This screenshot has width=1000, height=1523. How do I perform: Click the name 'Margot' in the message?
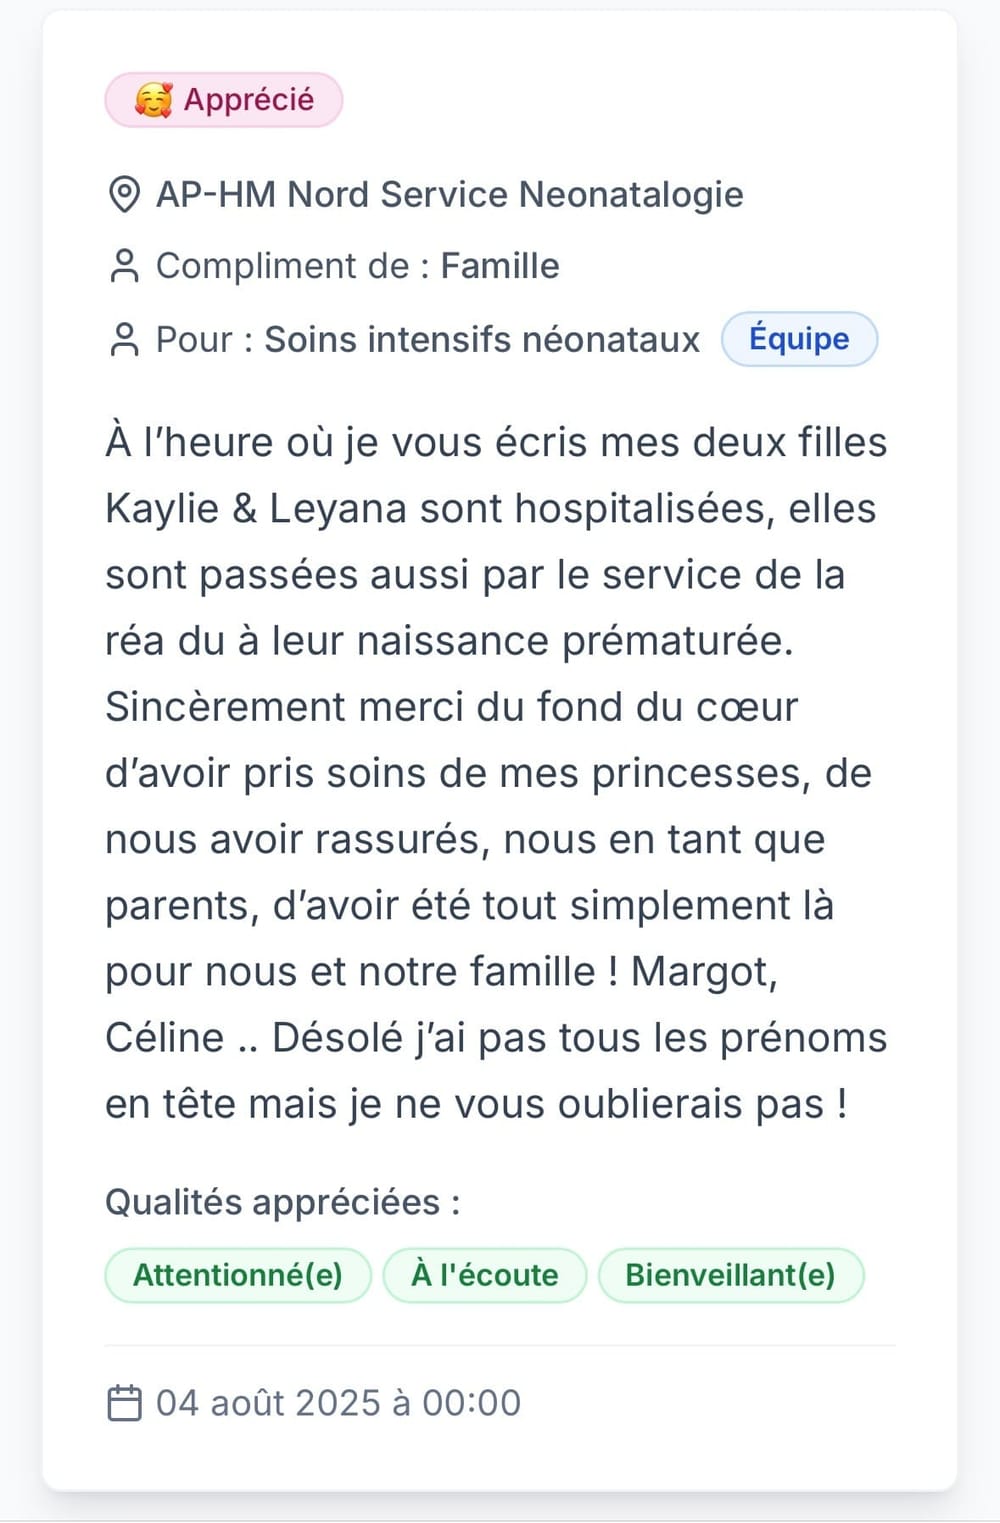pos(703,972)
